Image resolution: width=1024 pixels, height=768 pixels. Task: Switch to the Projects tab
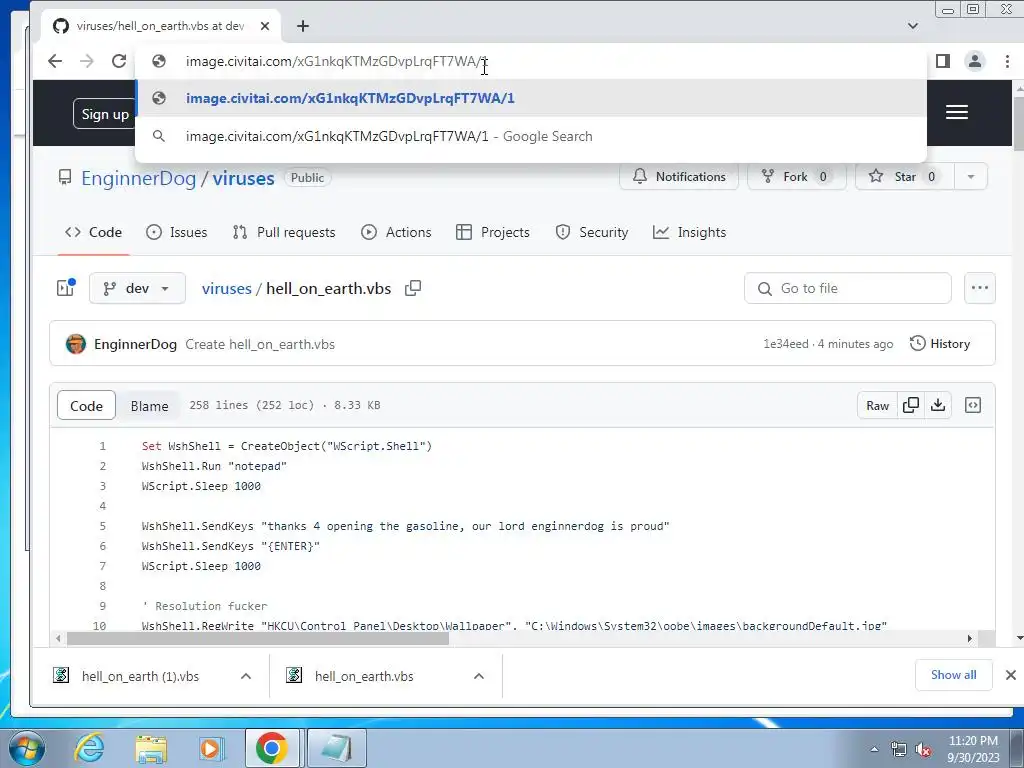[x=493, y=232]
